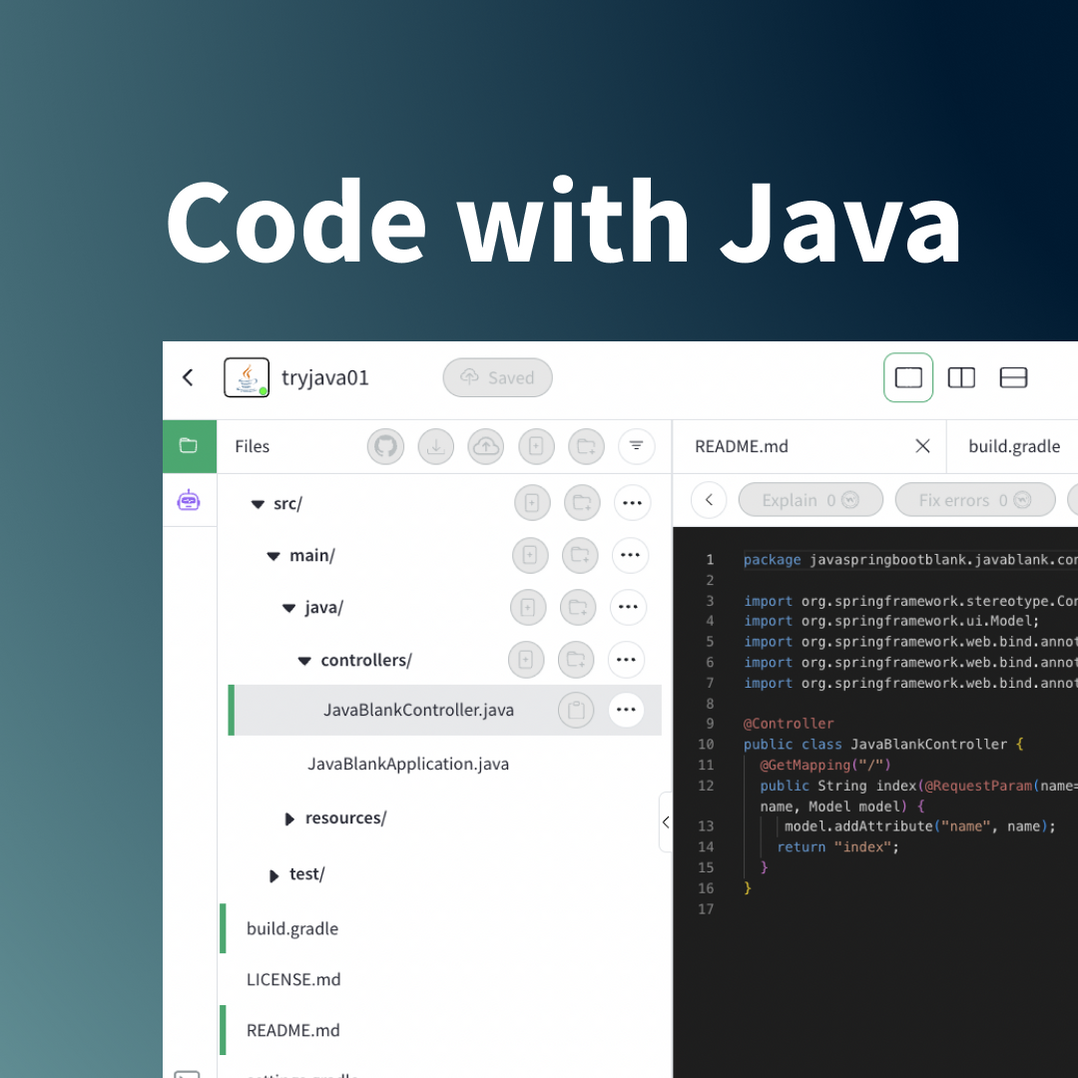This screenshot has height=1078, width=1078.
Task: Click the Saved status button
Action: (497, 377)
